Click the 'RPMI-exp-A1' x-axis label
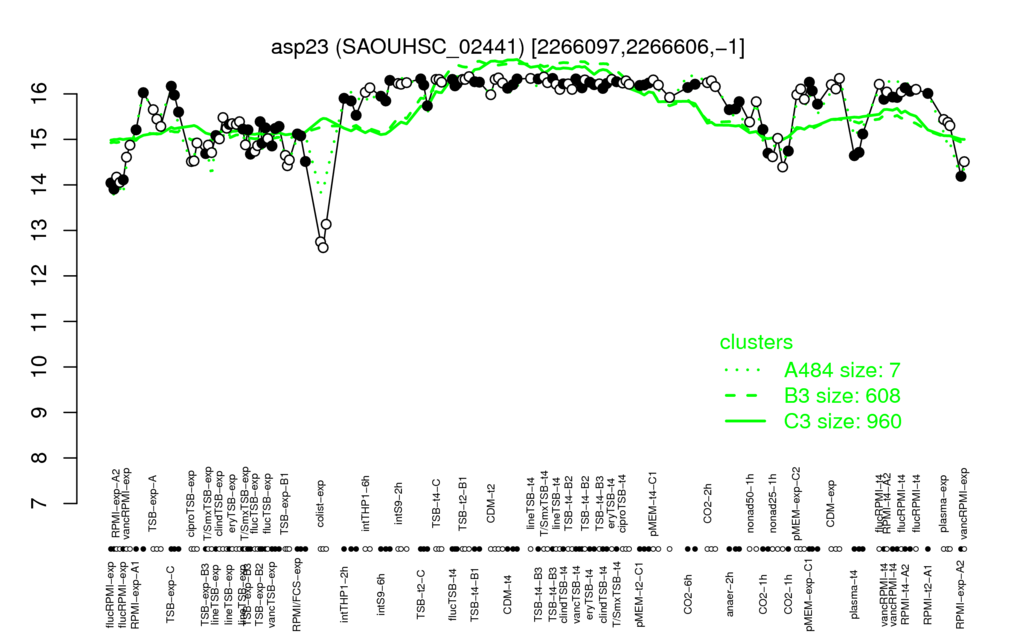Viewport: 1024px width, 640px height. 135,594
